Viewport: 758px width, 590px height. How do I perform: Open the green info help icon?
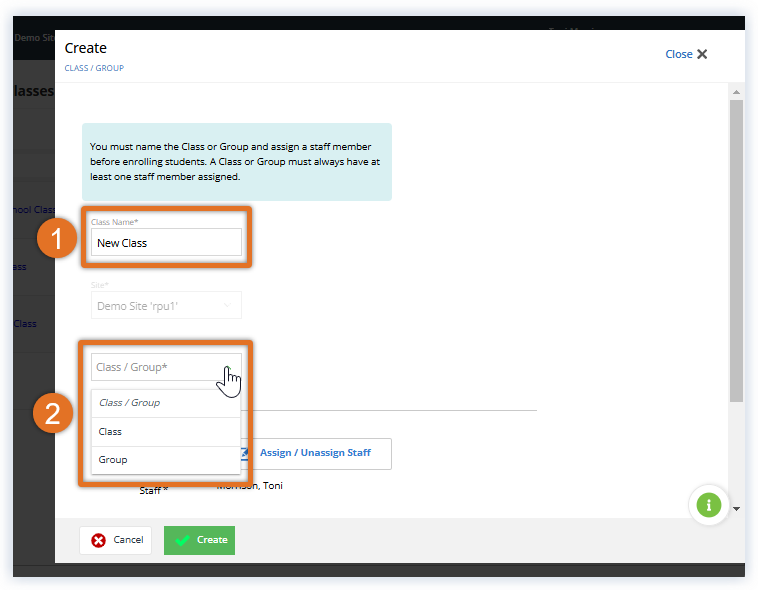709,505
